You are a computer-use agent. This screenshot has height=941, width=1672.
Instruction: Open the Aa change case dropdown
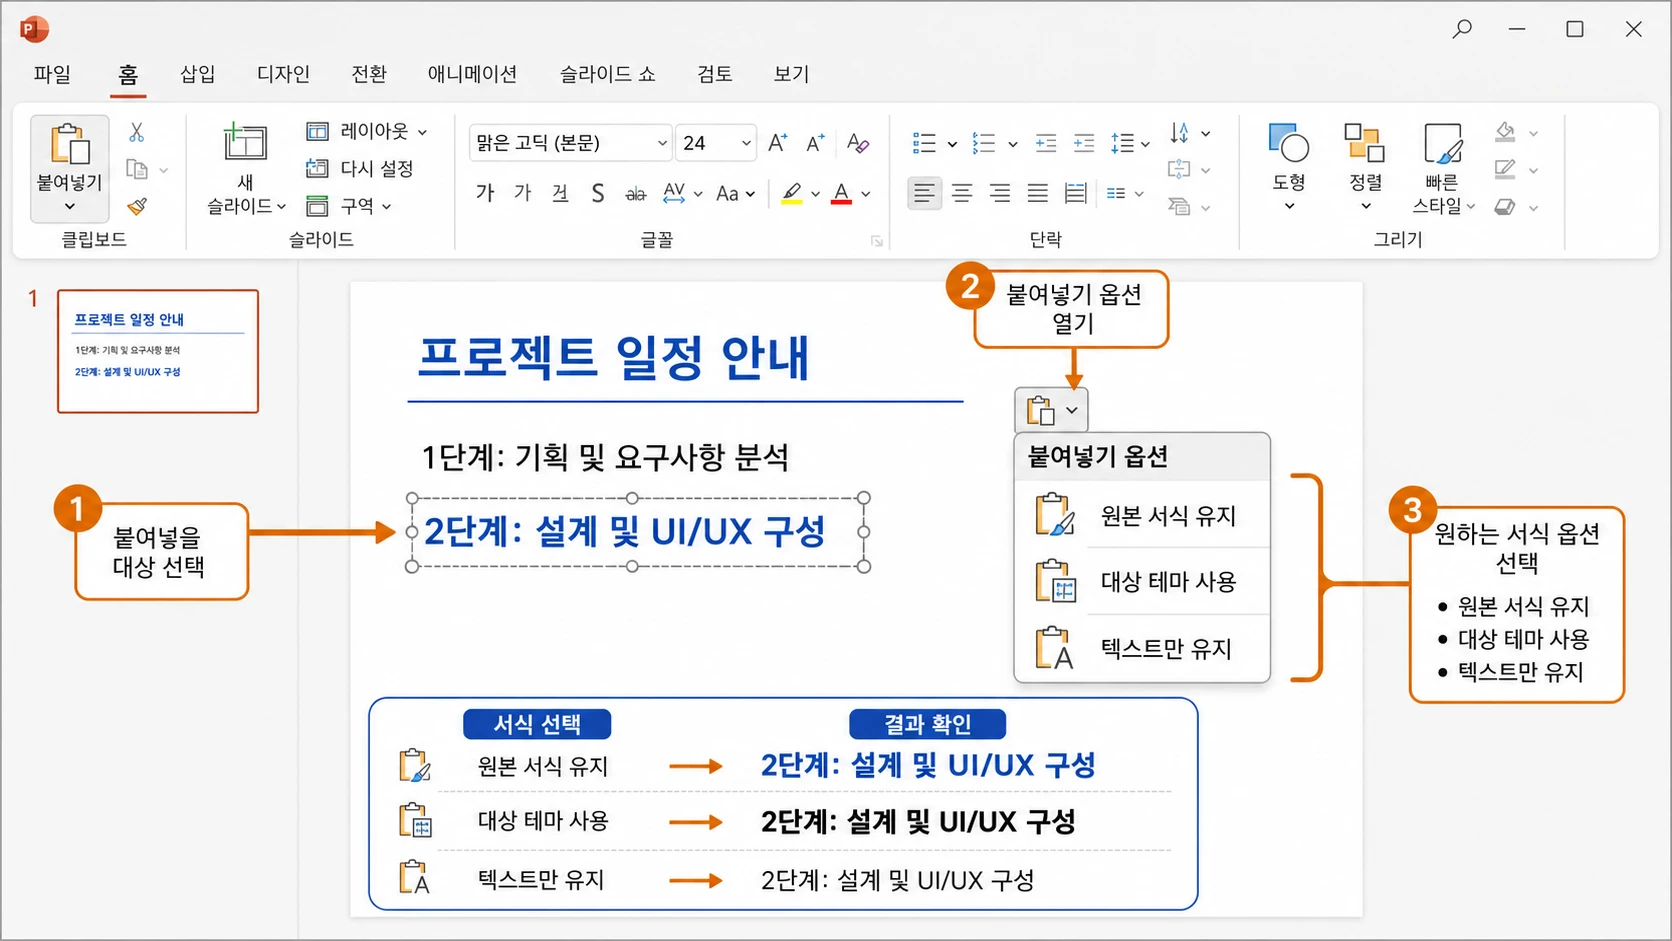(735, 194)
